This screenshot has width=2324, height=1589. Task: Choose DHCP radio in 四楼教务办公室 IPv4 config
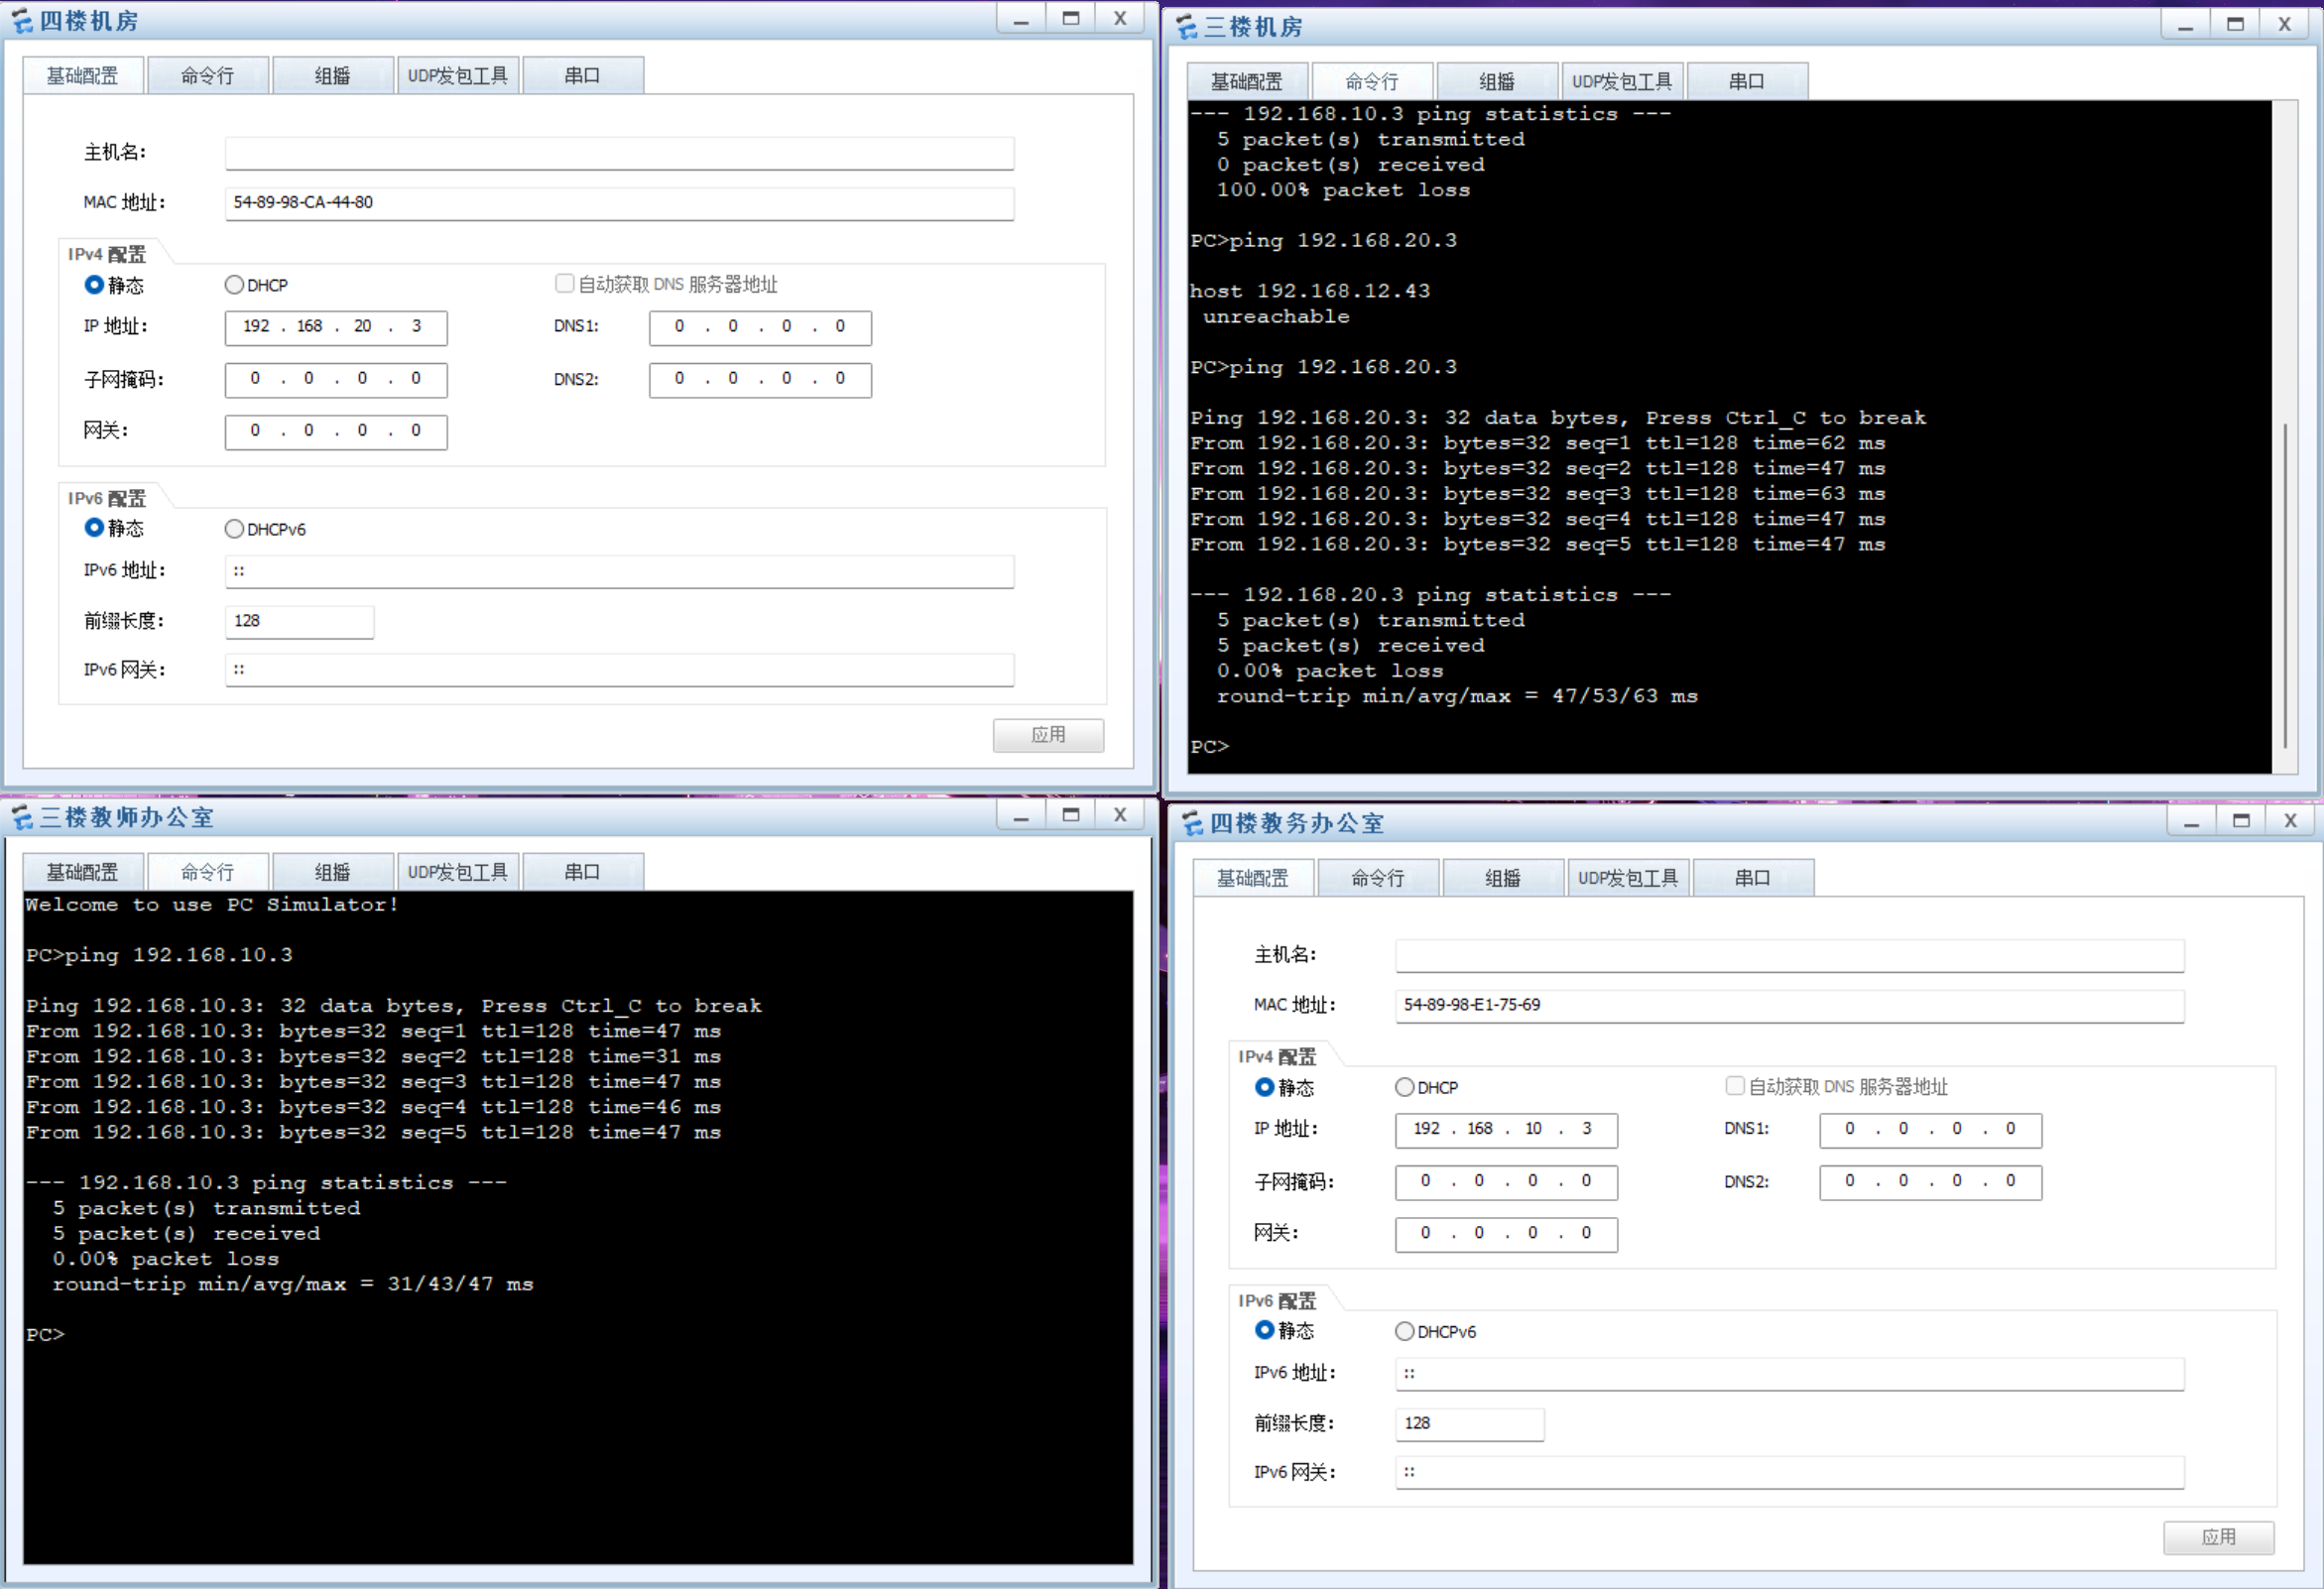pos(1404,1087)
